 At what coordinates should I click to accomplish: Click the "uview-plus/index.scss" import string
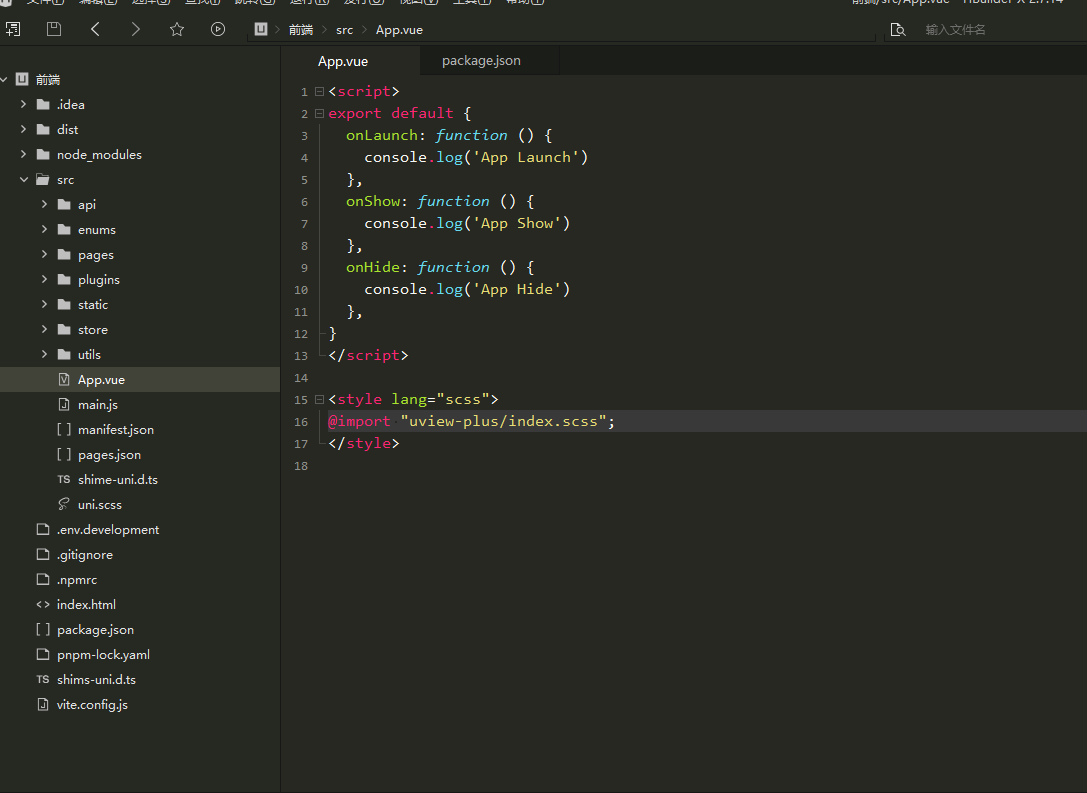coord(504,421)
